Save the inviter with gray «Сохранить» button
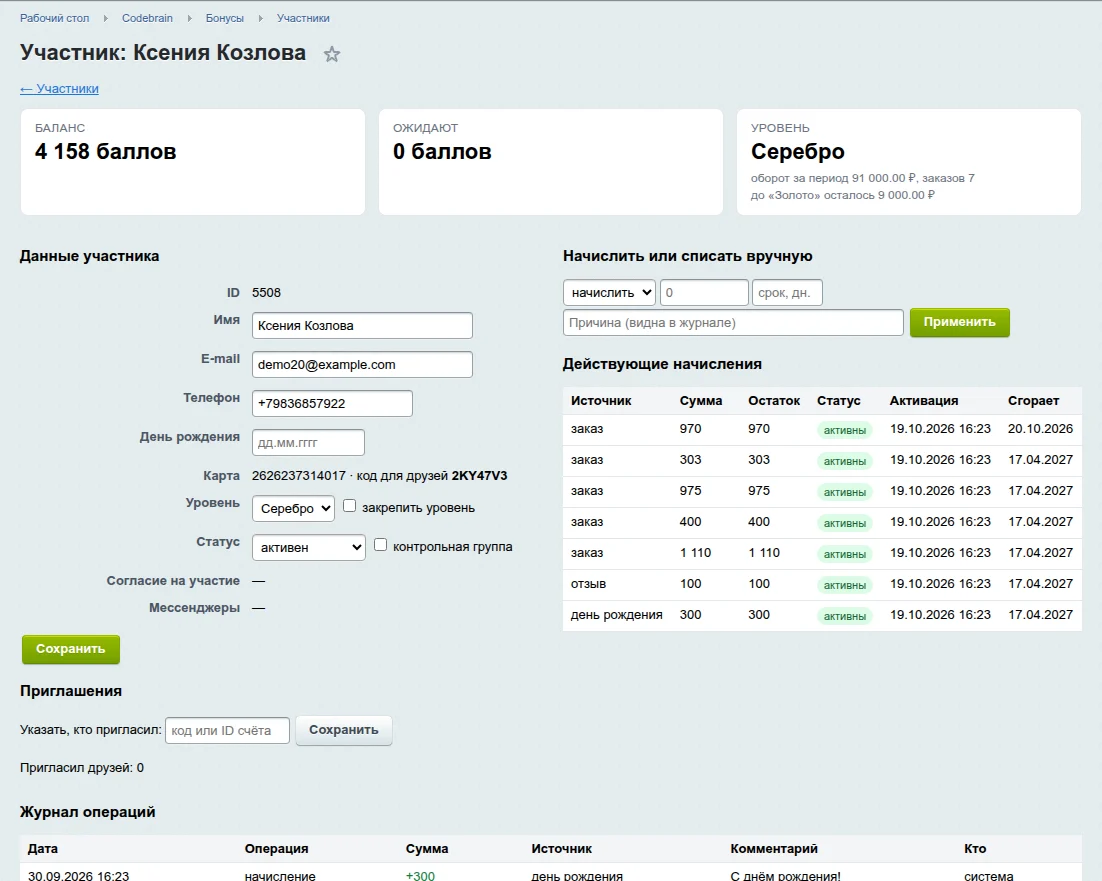This screenshot has width=1102, height=881. (344, 730)
